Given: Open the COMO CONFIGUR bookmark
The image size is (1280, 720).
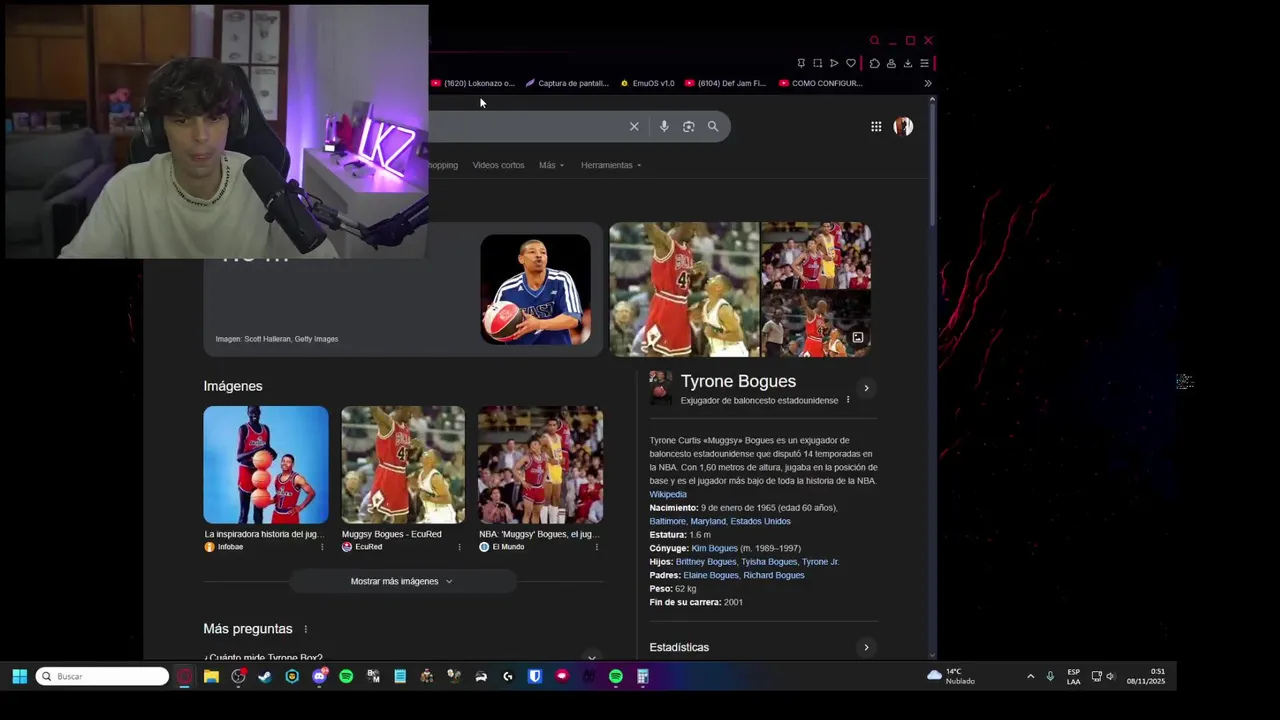Looking at the screenshot, I should click(x=821, y=83).
